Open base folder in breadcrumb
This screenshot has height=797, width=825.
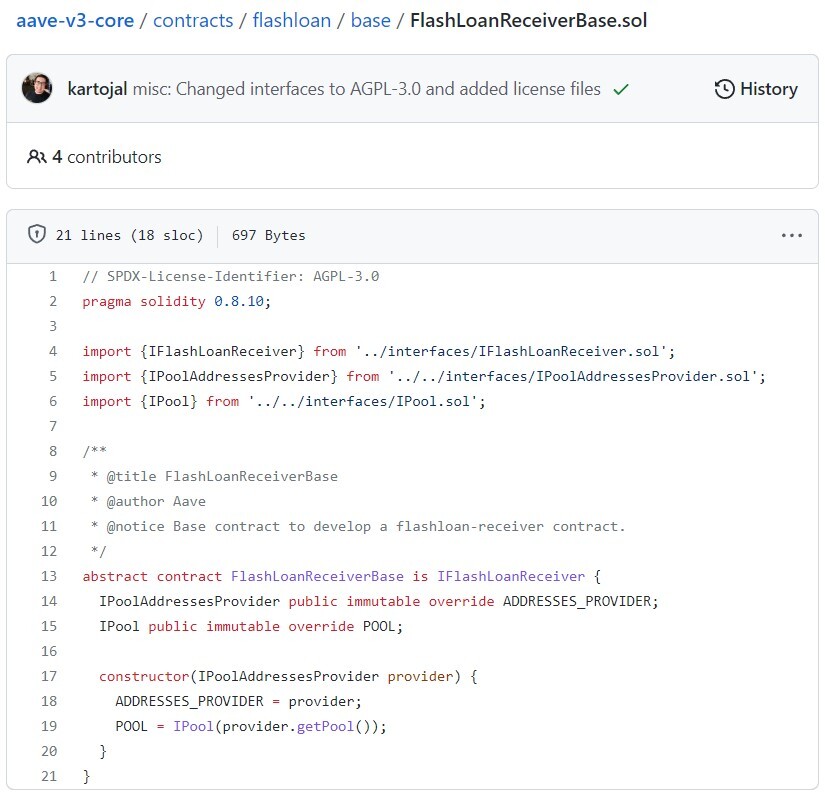pos(370,20)
